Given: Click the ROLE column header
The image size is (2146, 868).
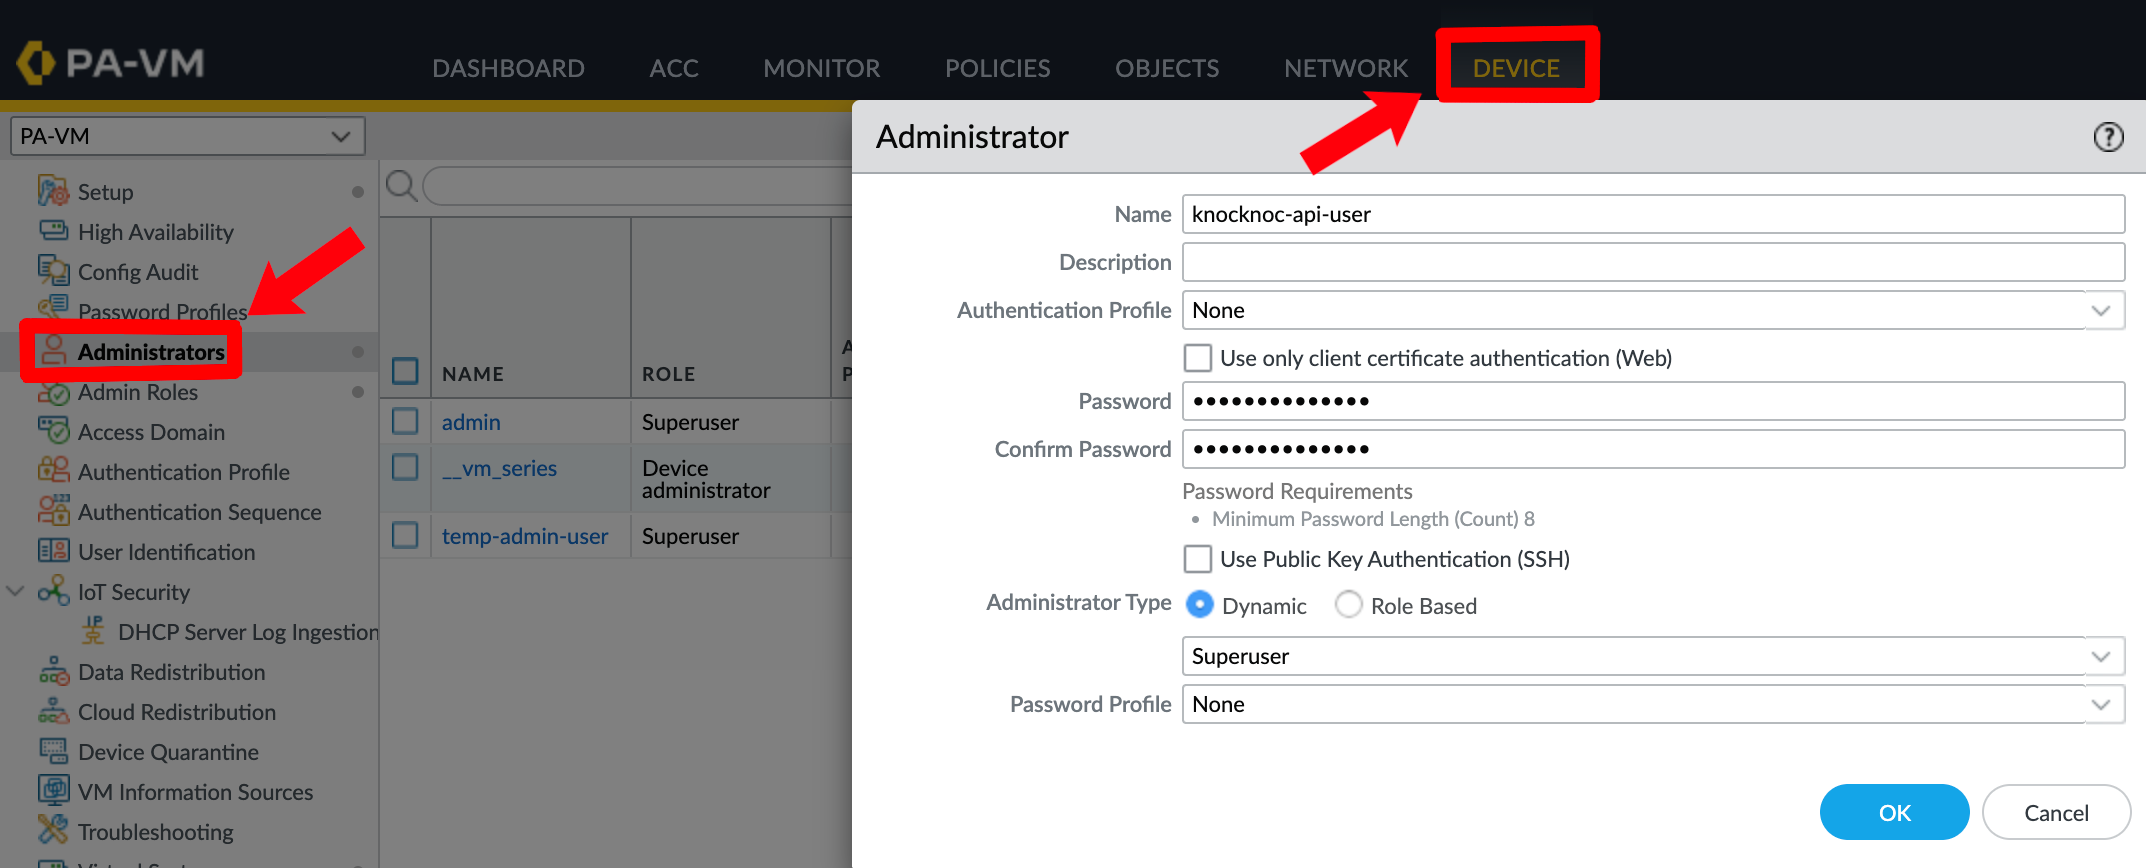Looking at the screenshot, I should (x=669, y=374).
